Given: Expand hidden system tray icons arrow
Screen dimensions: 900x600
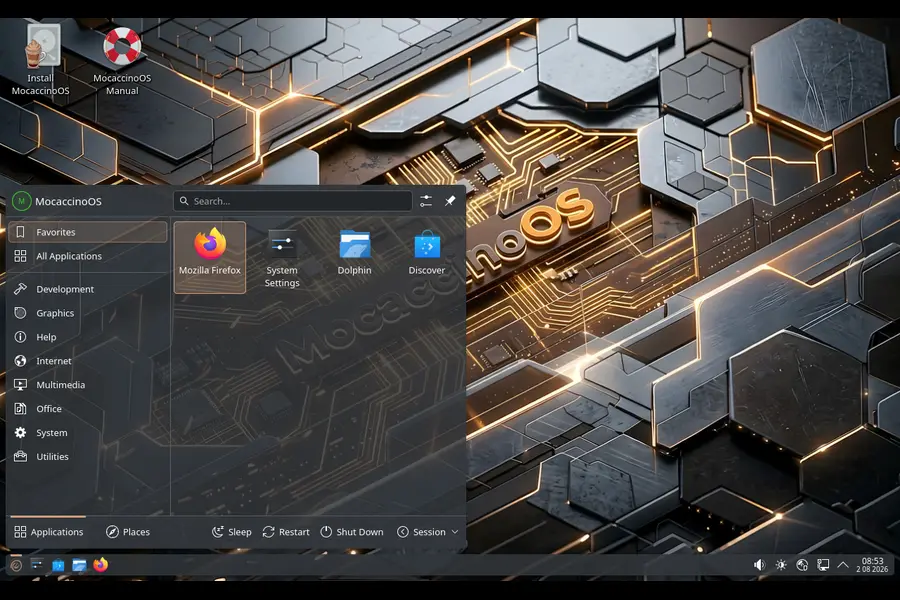Looking at the screenshot, I should [843, 565].
